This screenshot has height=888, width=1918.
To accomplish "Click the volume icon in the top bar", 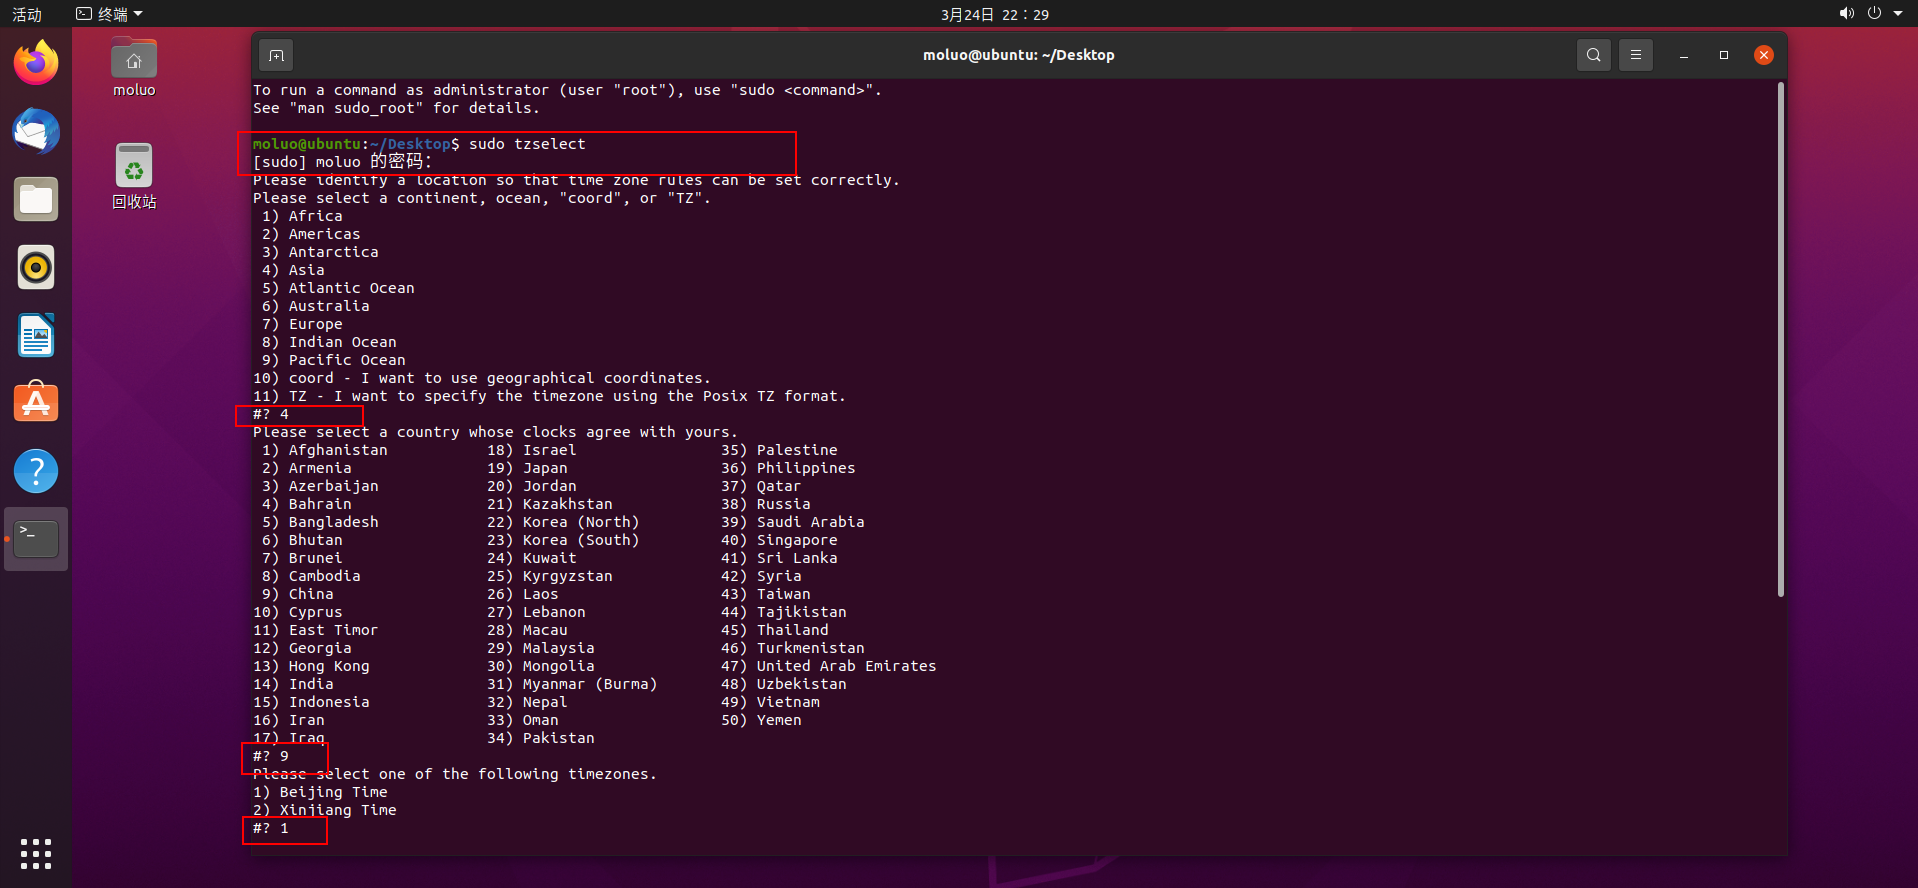I will (1846, 14).
